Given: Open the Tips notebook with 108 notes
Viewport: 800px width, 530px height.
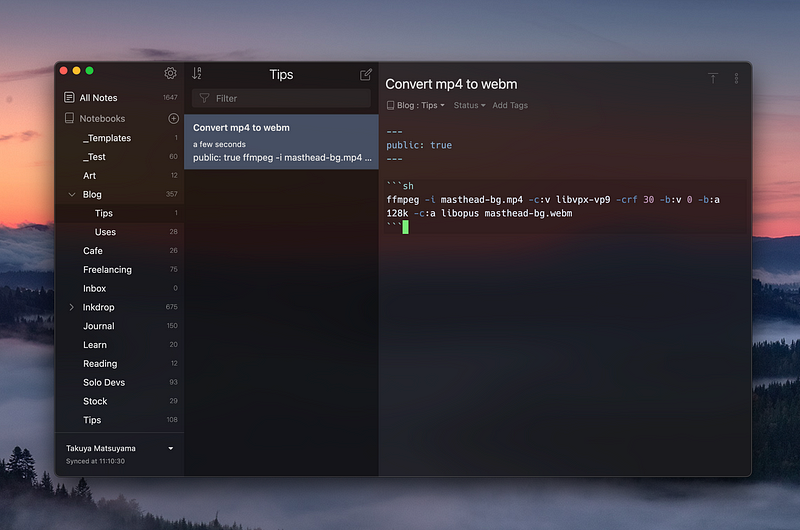Looking at the screenshot, I should pos(119,420).
